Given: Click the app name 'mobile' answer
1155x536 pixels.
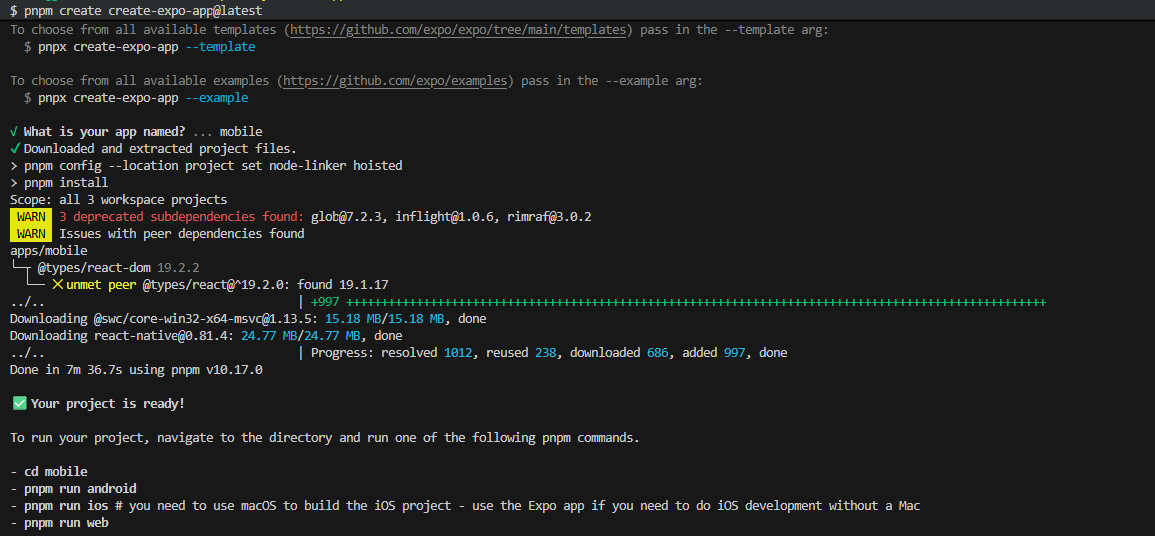Looking at the screenshot, I should (x=241, y=132).
